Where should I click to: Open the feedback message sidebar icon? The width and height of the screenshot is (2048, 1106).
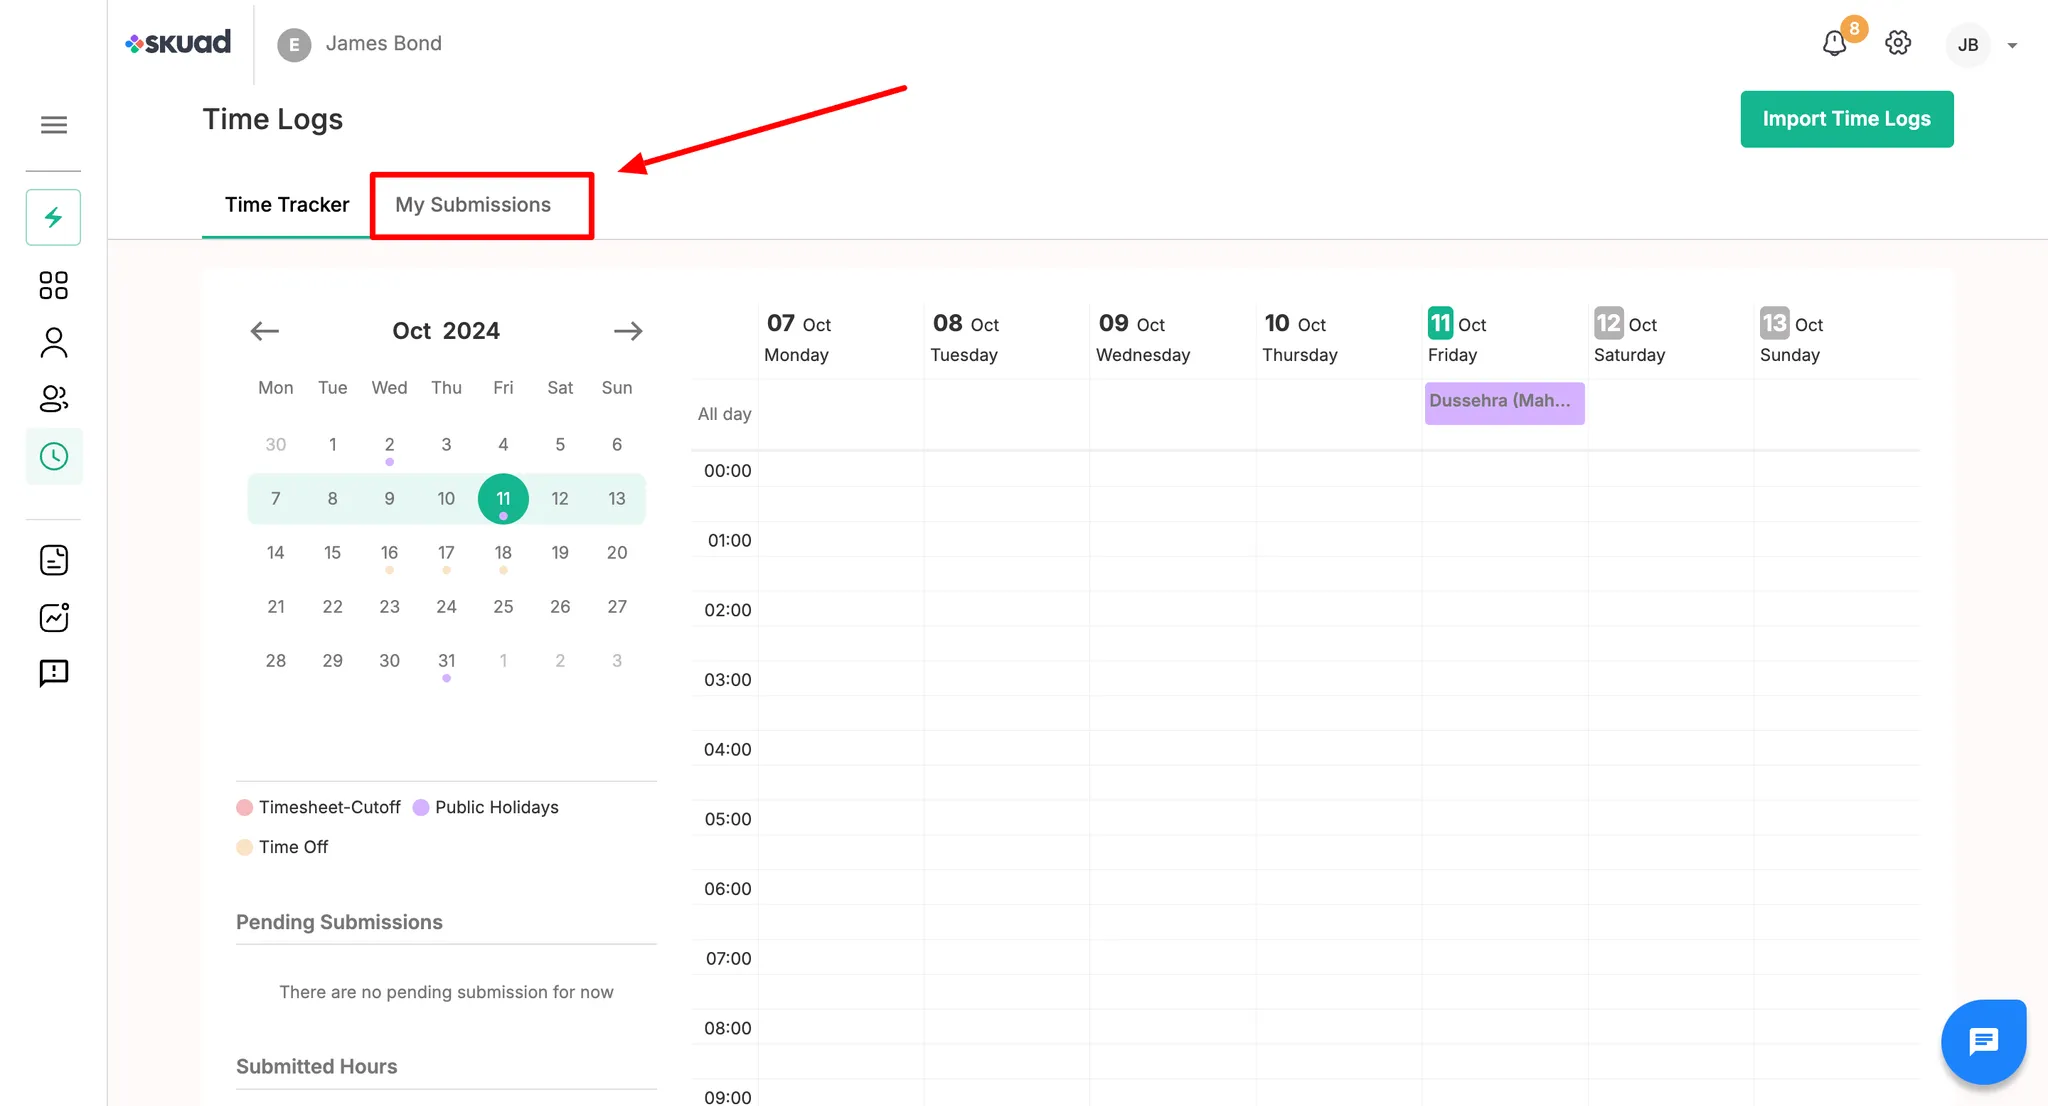tap(54, 673)
